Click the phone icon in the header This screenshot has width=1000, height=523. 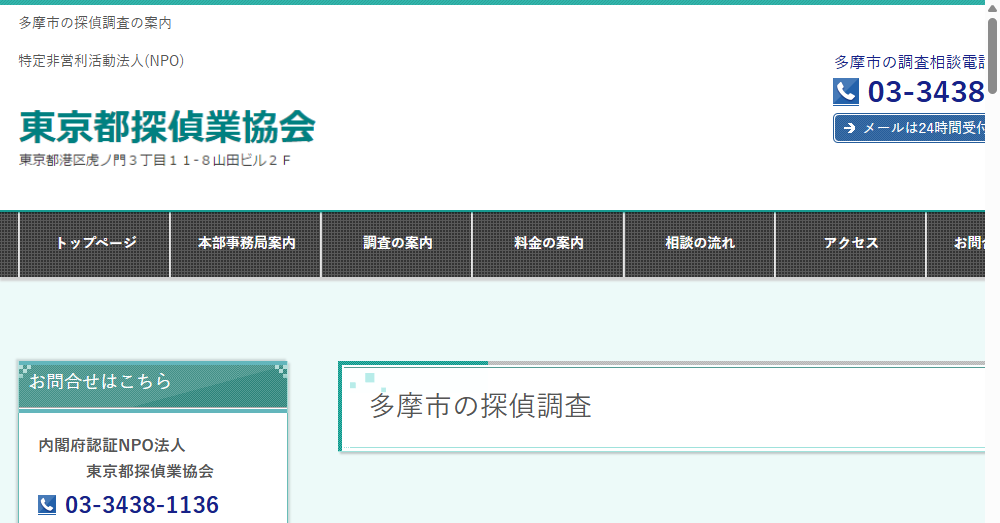[846, 92]
